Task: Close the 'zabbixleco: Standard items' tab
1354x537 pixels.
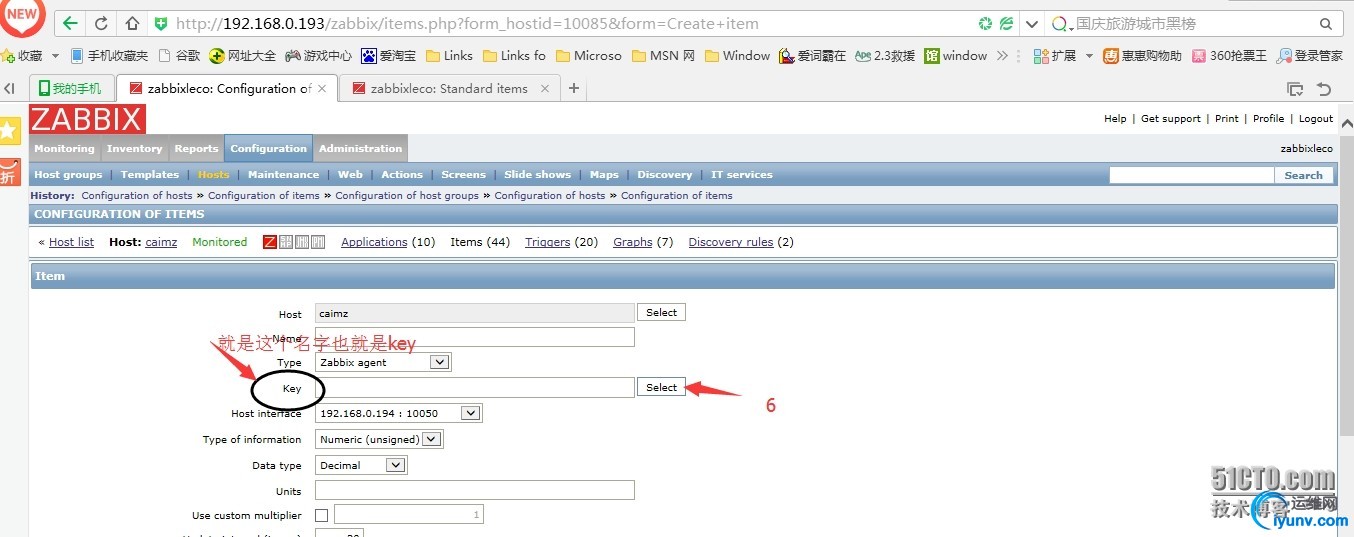Action: 544,88
